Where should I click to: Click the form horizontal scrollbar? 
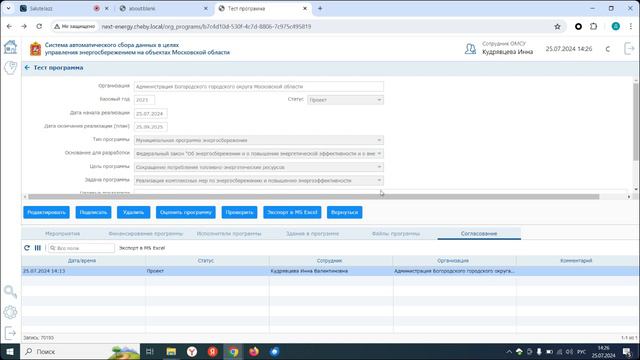[x=313, y=197]
